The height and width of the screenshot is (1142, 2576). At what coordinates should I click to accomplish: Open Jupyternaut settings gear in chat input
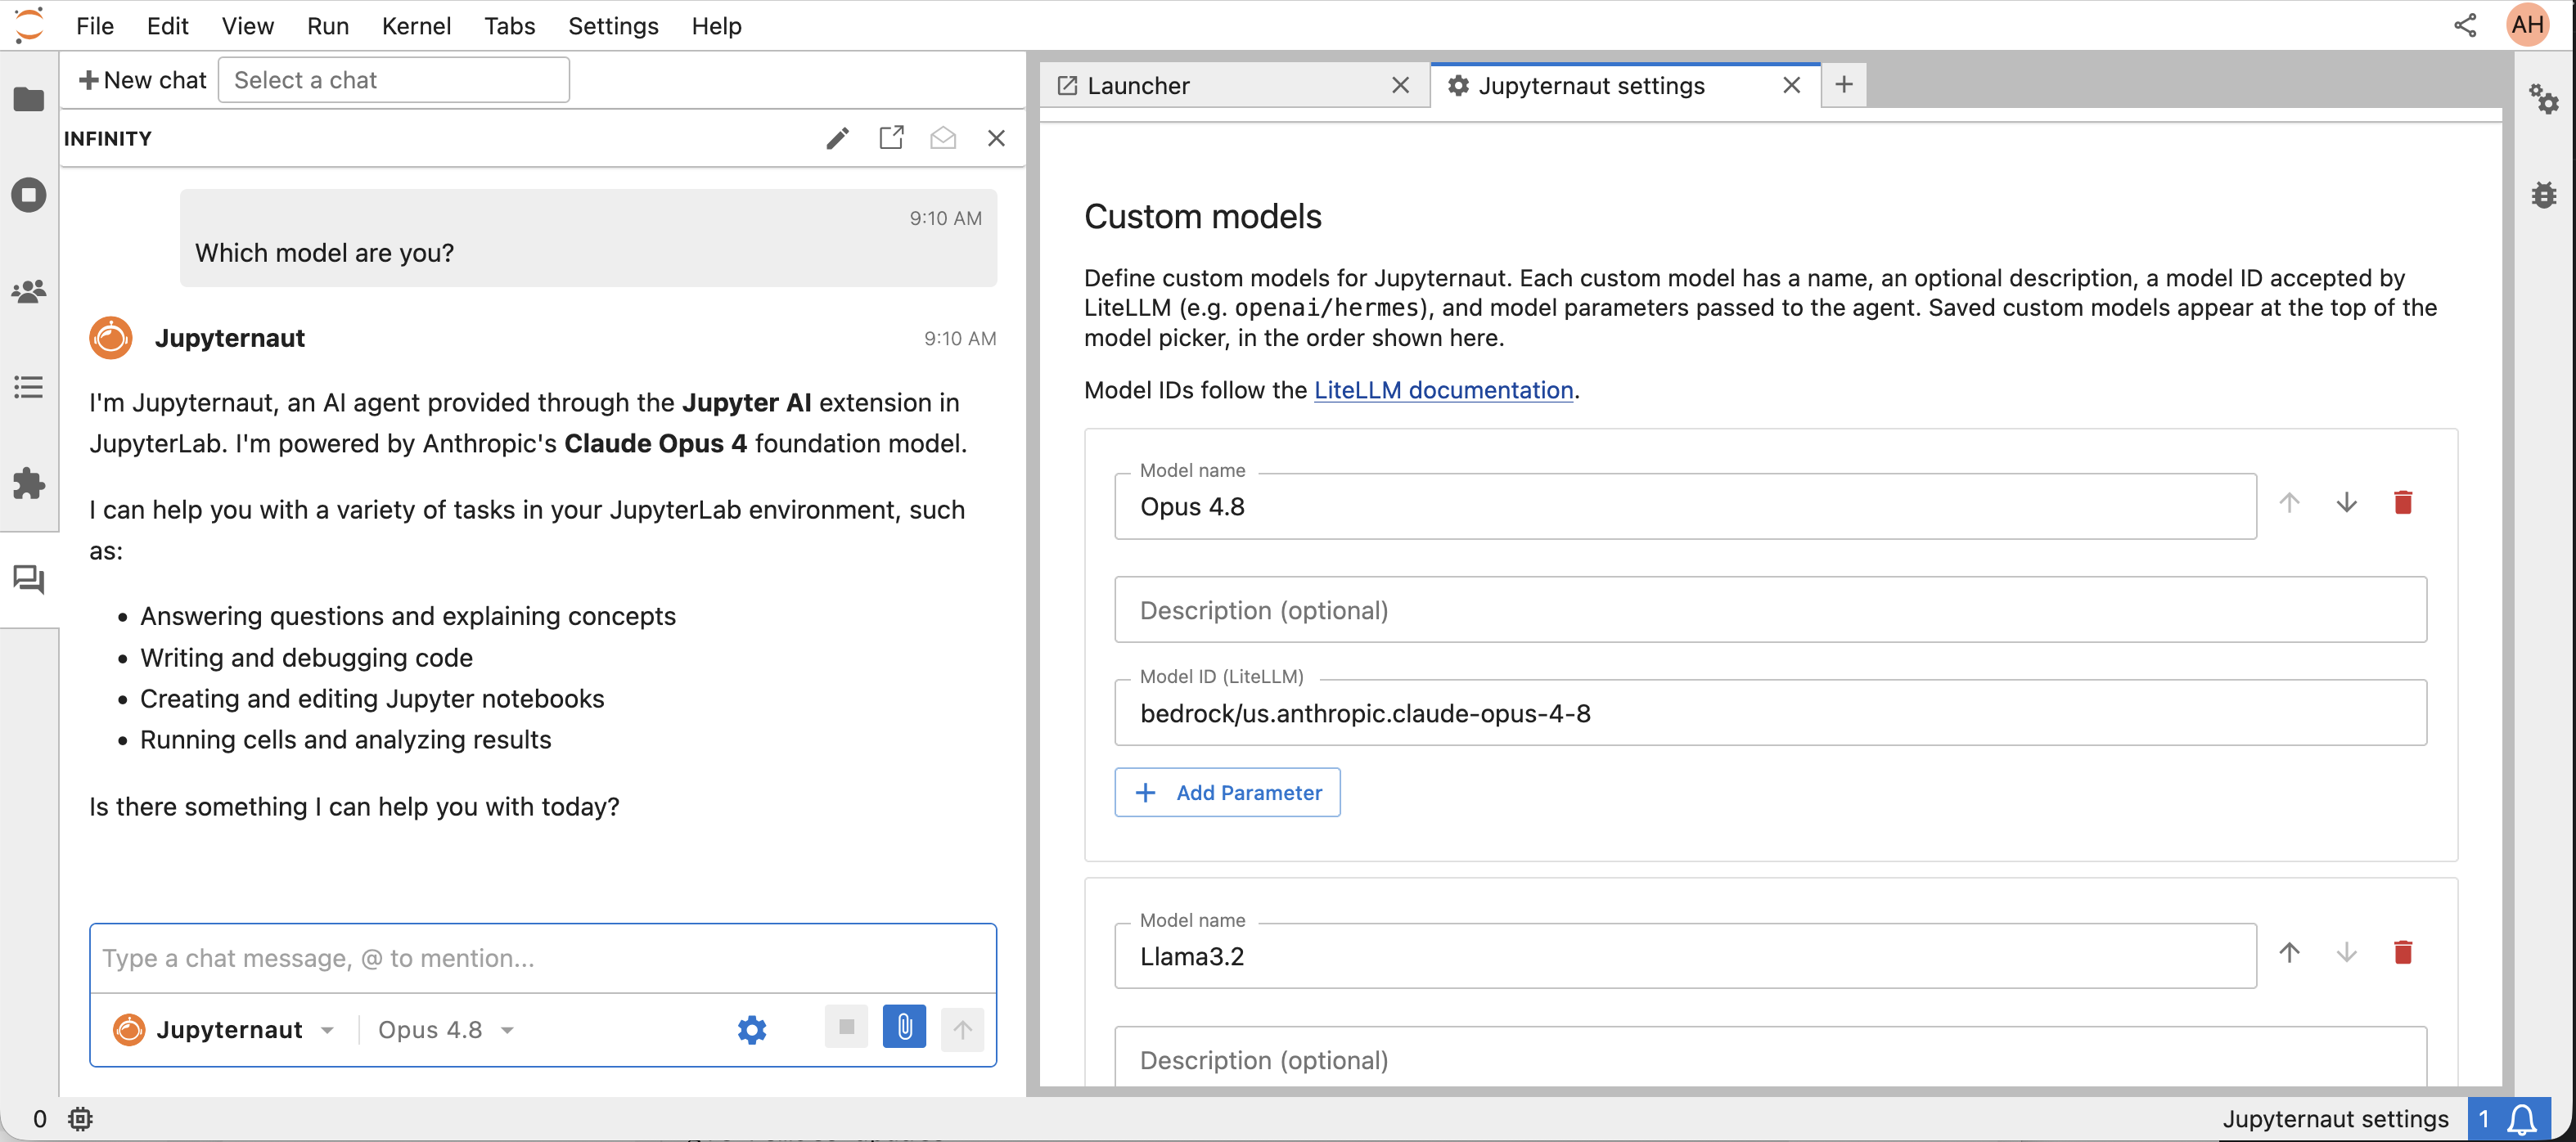(x=752, y=1029)
